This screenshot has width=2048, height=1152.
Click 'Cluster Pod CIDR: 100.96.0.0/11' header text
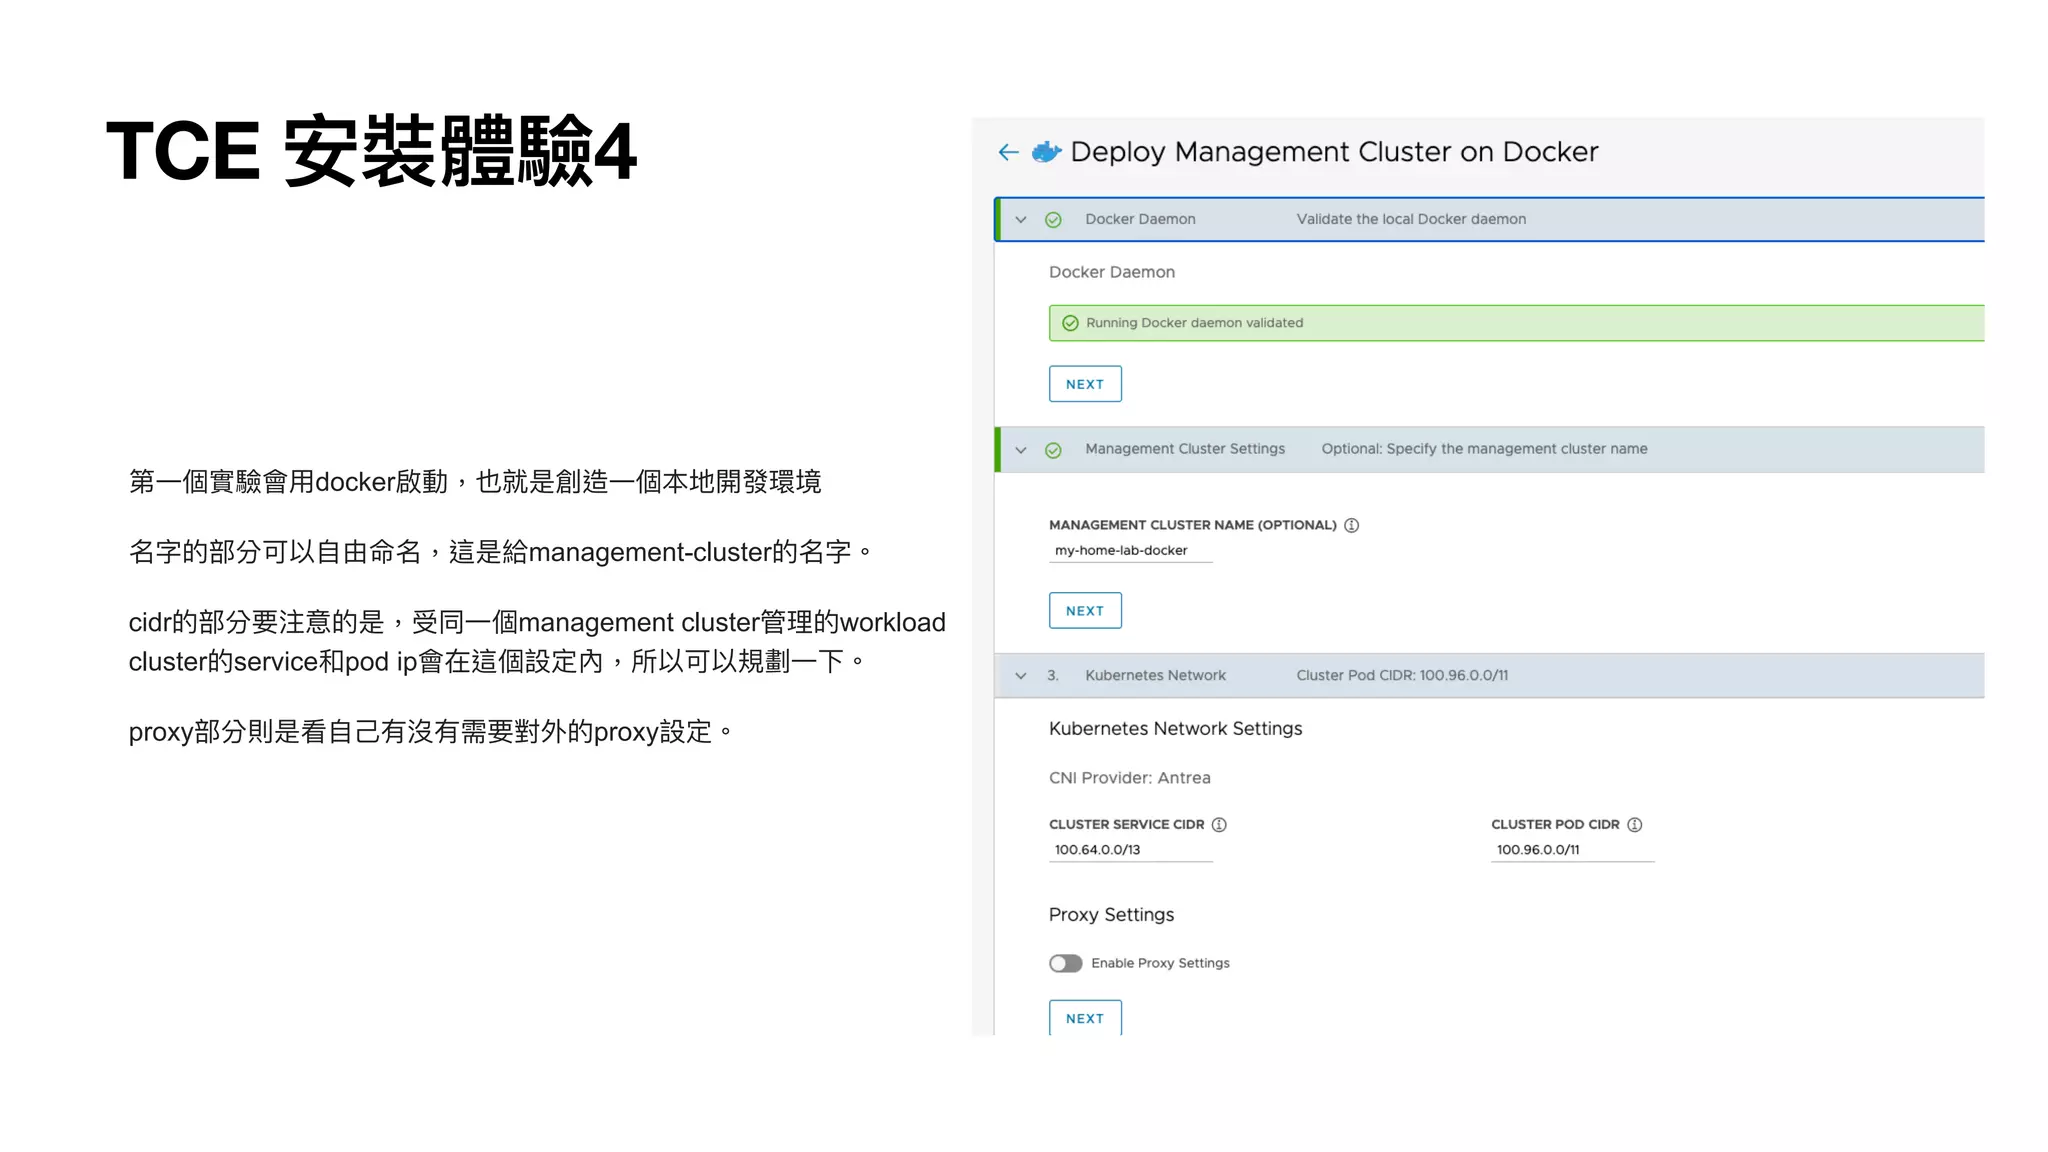pyautogui.click(x=1402, y=676)
